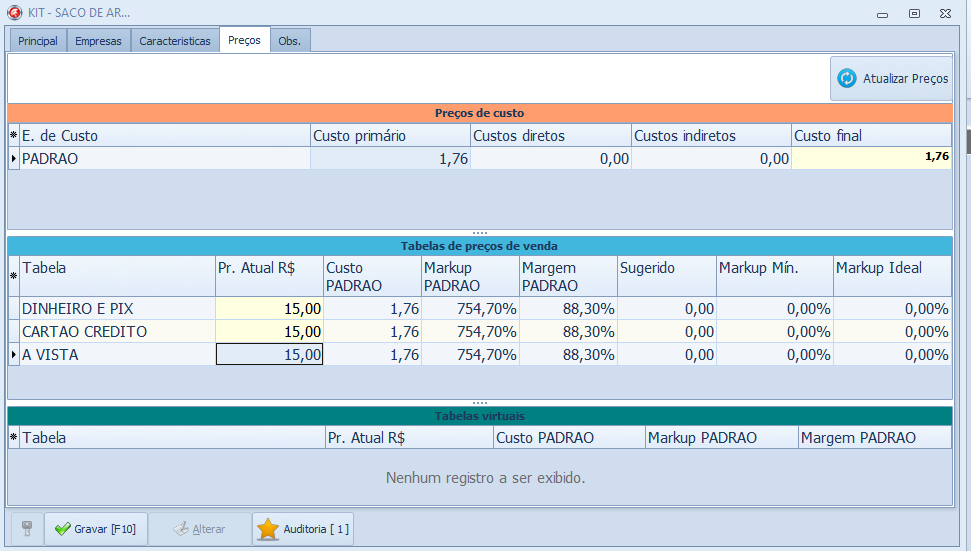This screenshot has height=551, width=971.
Task: Switch to the Principal tab
Action: [x=38, y=41]
